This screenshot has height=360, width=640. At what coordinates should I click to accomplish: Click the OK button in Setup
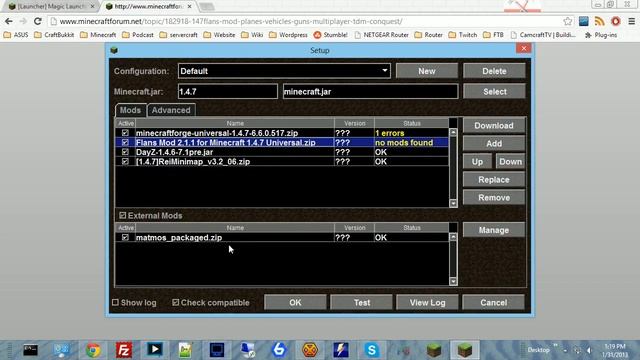(x=295, y=302)
